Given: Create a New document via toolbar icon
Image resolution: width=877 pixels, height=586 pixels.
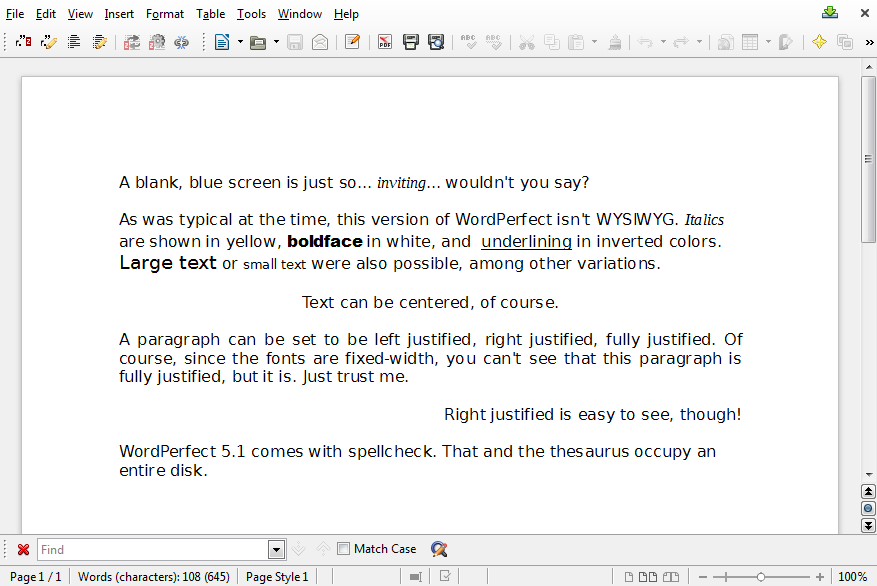Looking at the screenshot, I should pos(222,42).
